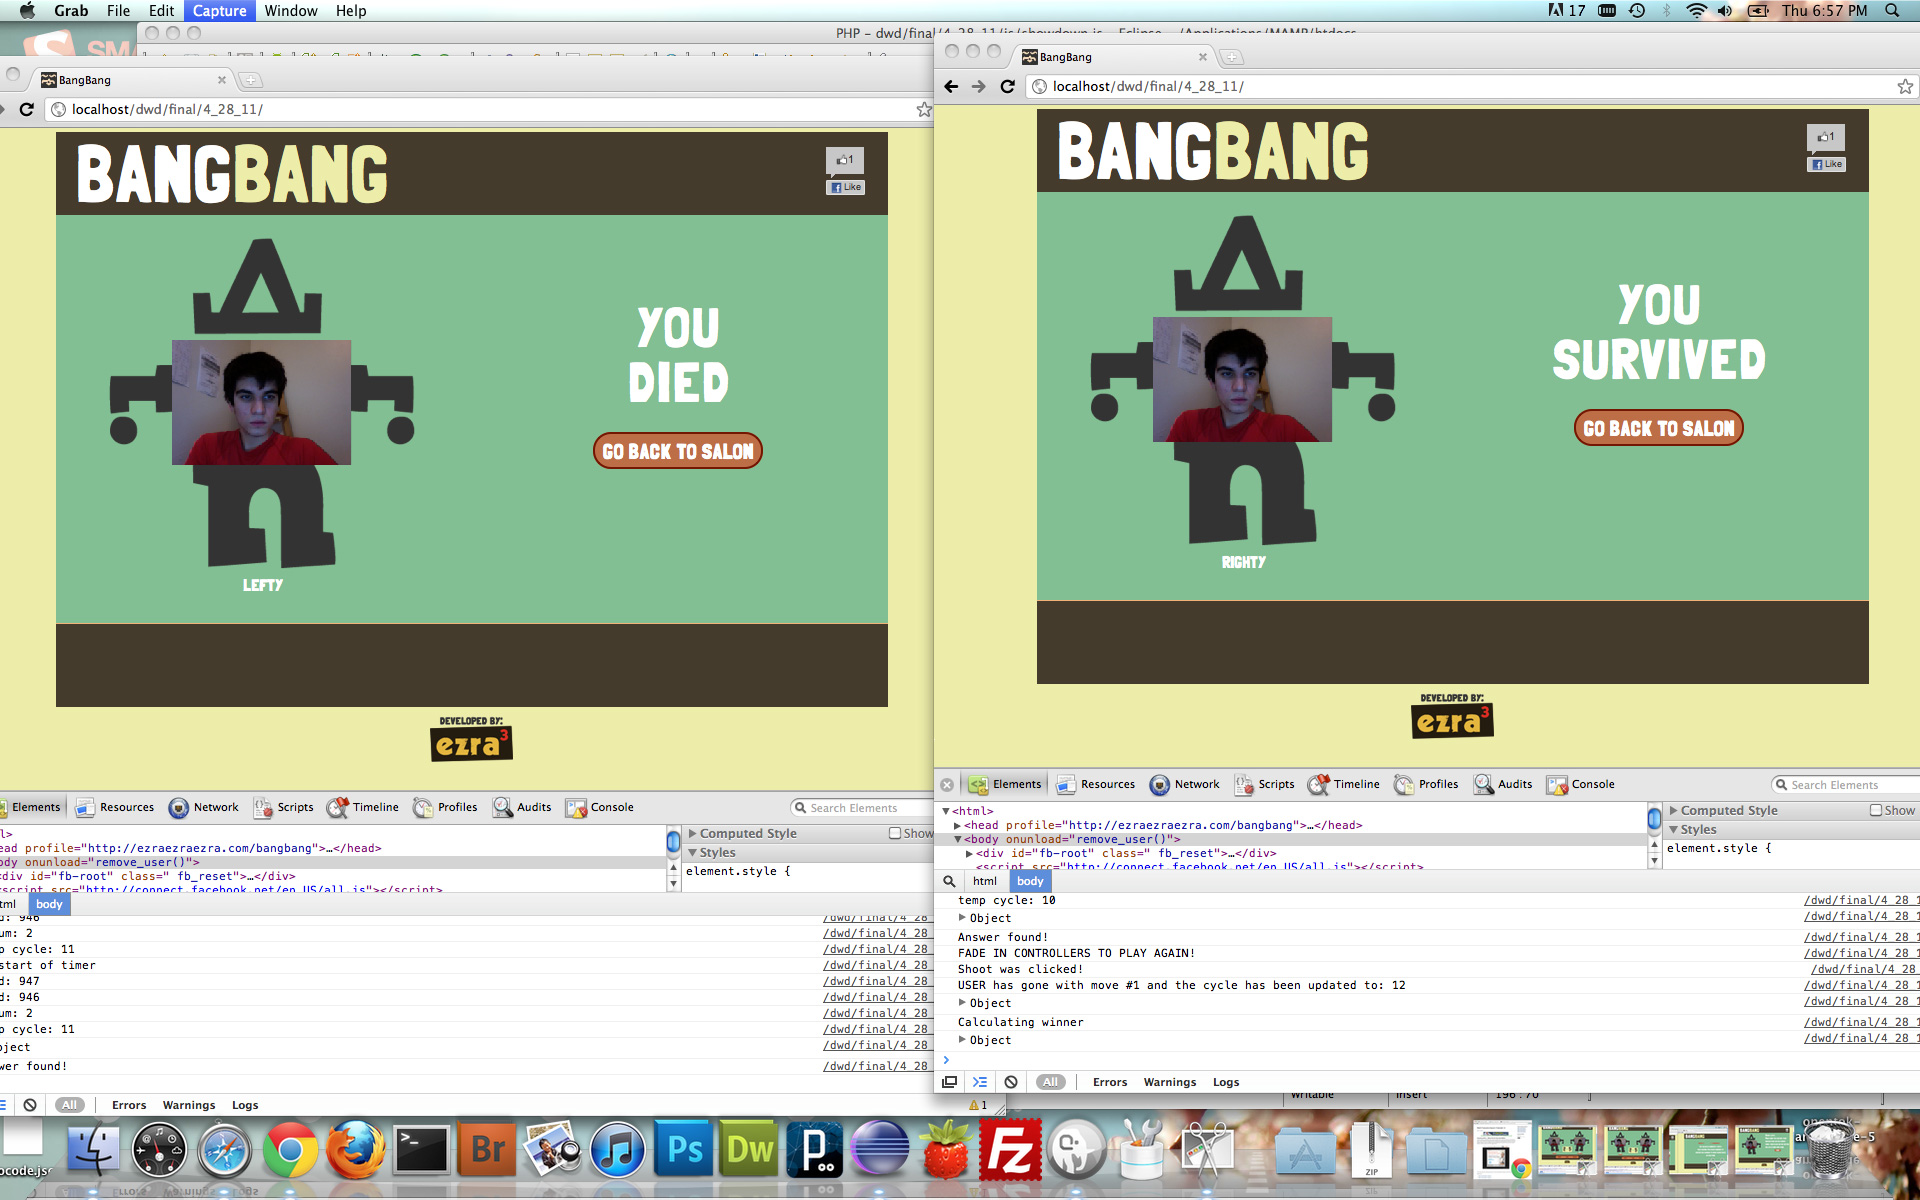Filter console output to Warnings only
Screen dimensions: 1920x1200
tap(1169, 1082)
